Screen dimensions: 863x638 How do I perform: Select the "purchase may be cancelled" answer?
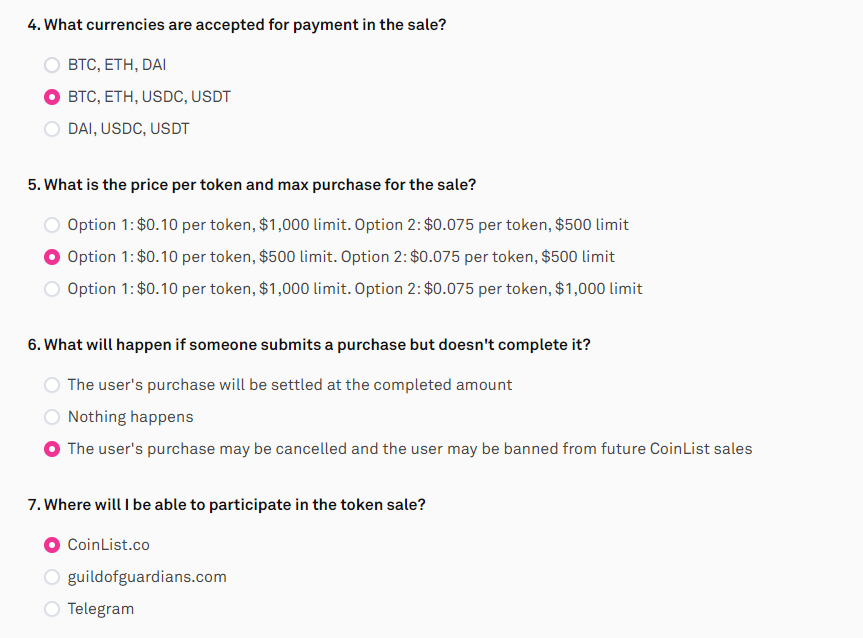pos(51,448)
